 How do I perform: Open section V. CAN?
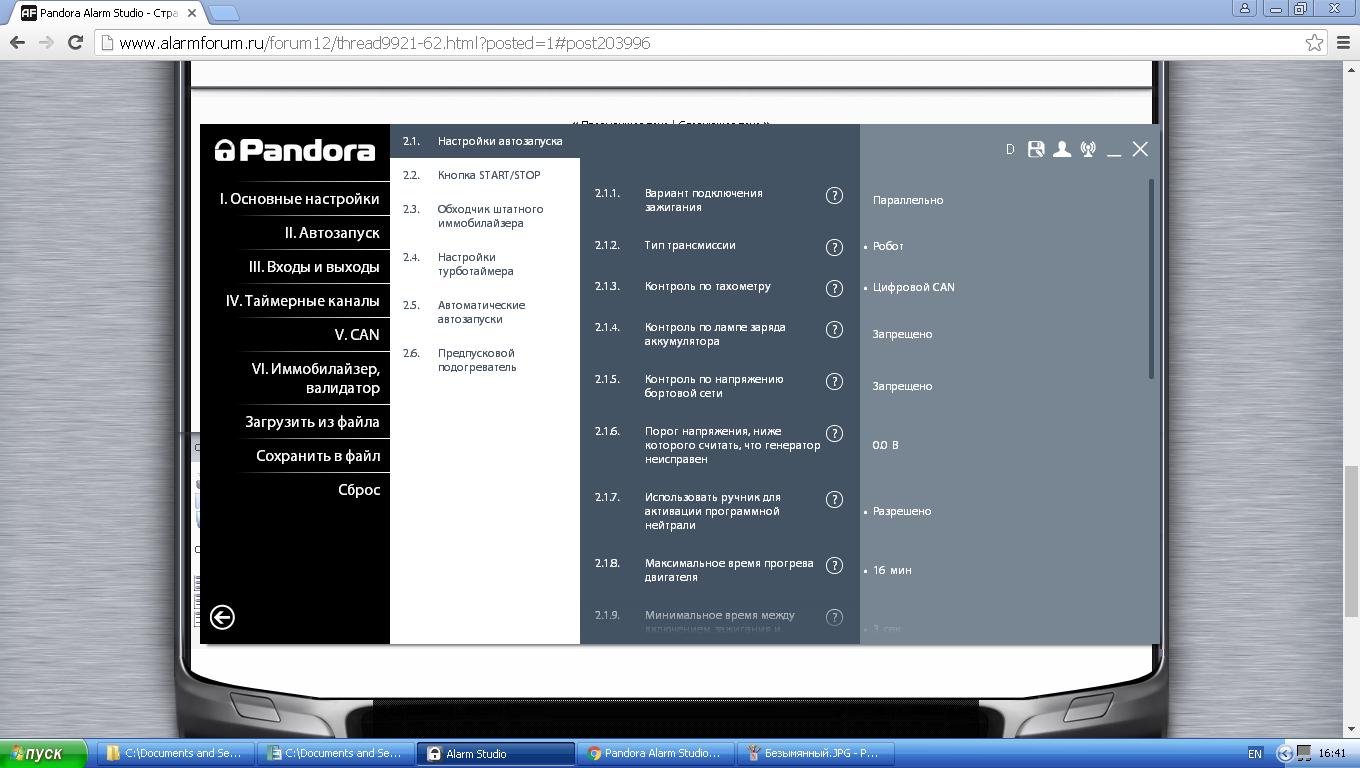click(x=357, y=335)
